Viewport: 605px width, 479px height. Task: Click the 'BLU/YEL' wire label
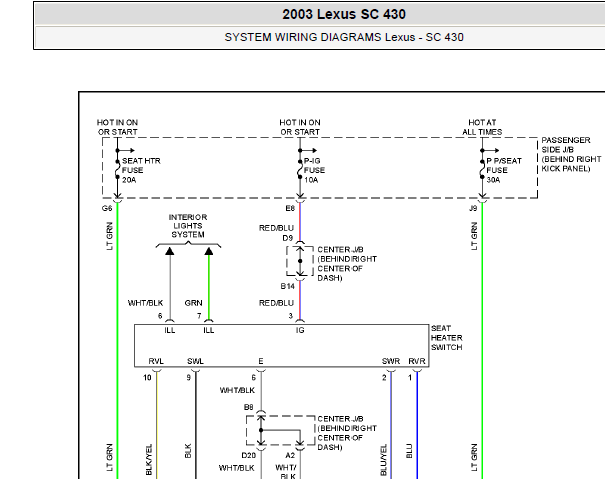coord(383,460)
